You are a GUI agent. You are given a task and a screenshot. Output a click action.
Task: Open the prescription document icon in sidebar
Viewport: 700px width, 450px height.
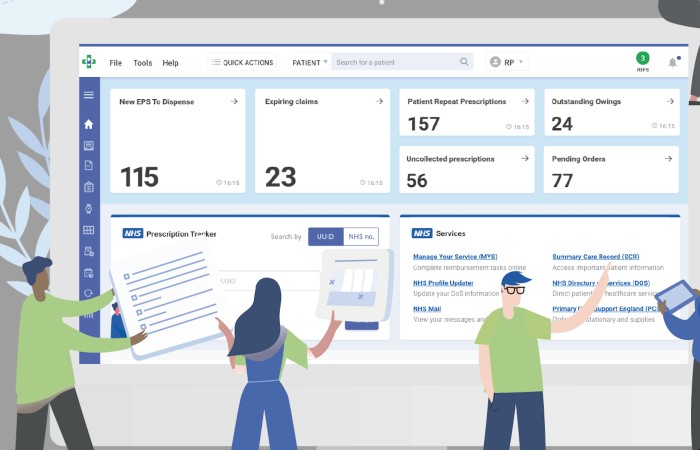pos(89,166)
